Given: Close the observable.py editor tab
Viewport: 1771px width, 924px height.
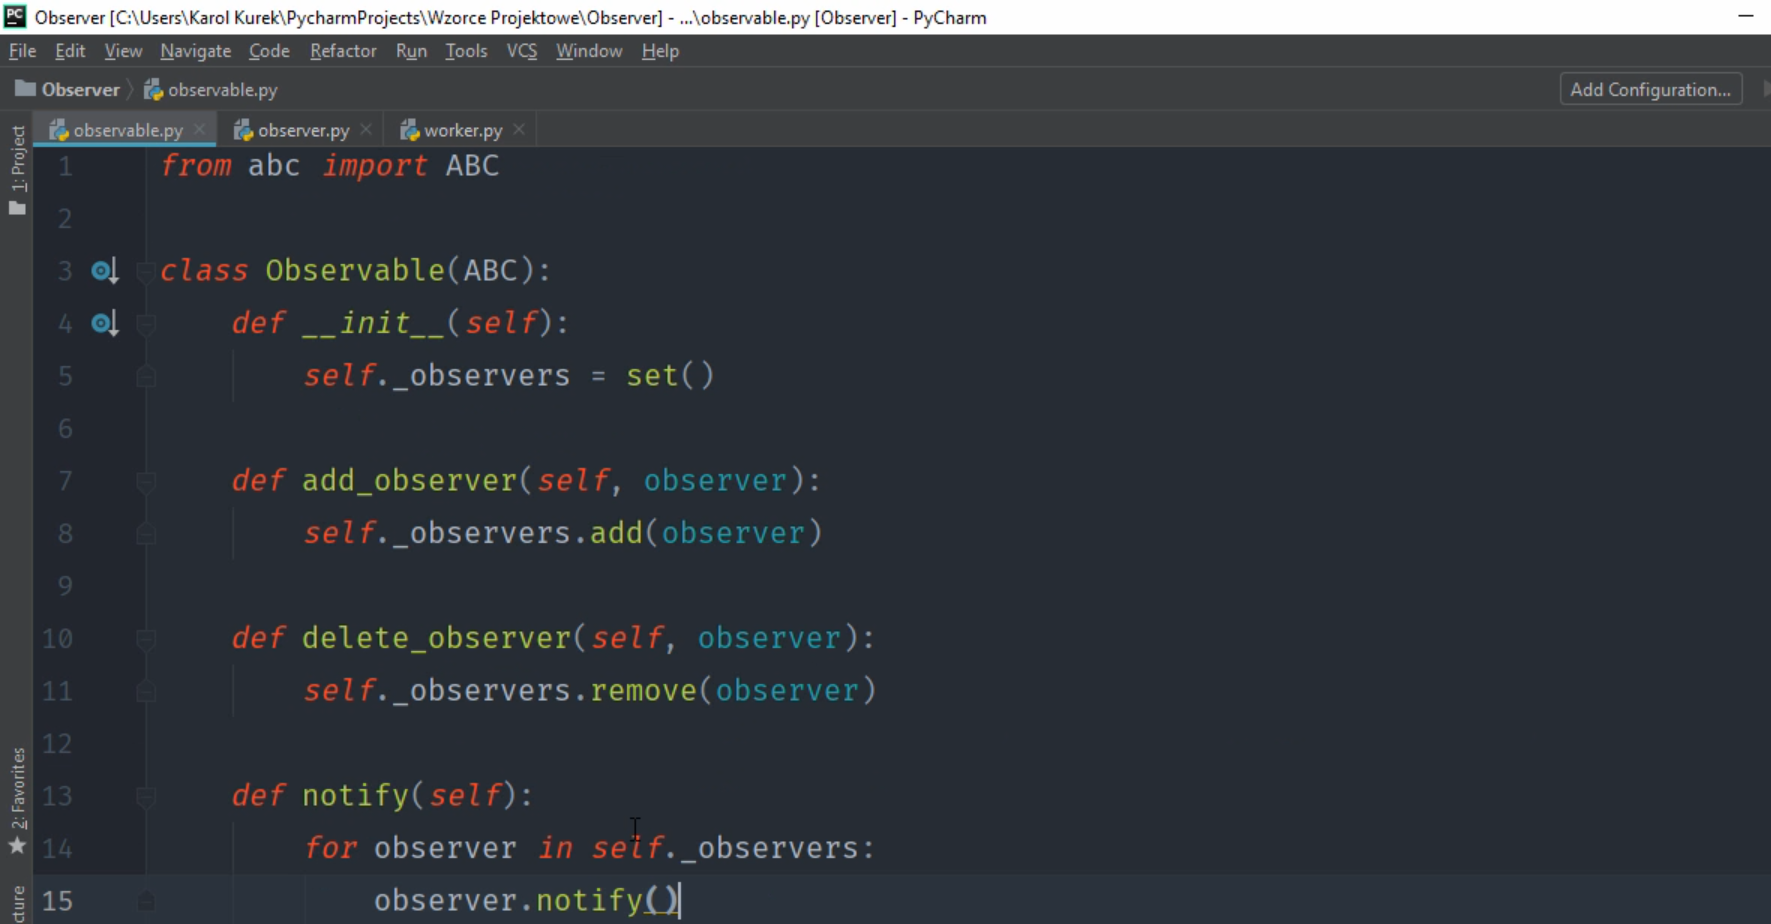Looking at the screenshot, I should [200, 130].
